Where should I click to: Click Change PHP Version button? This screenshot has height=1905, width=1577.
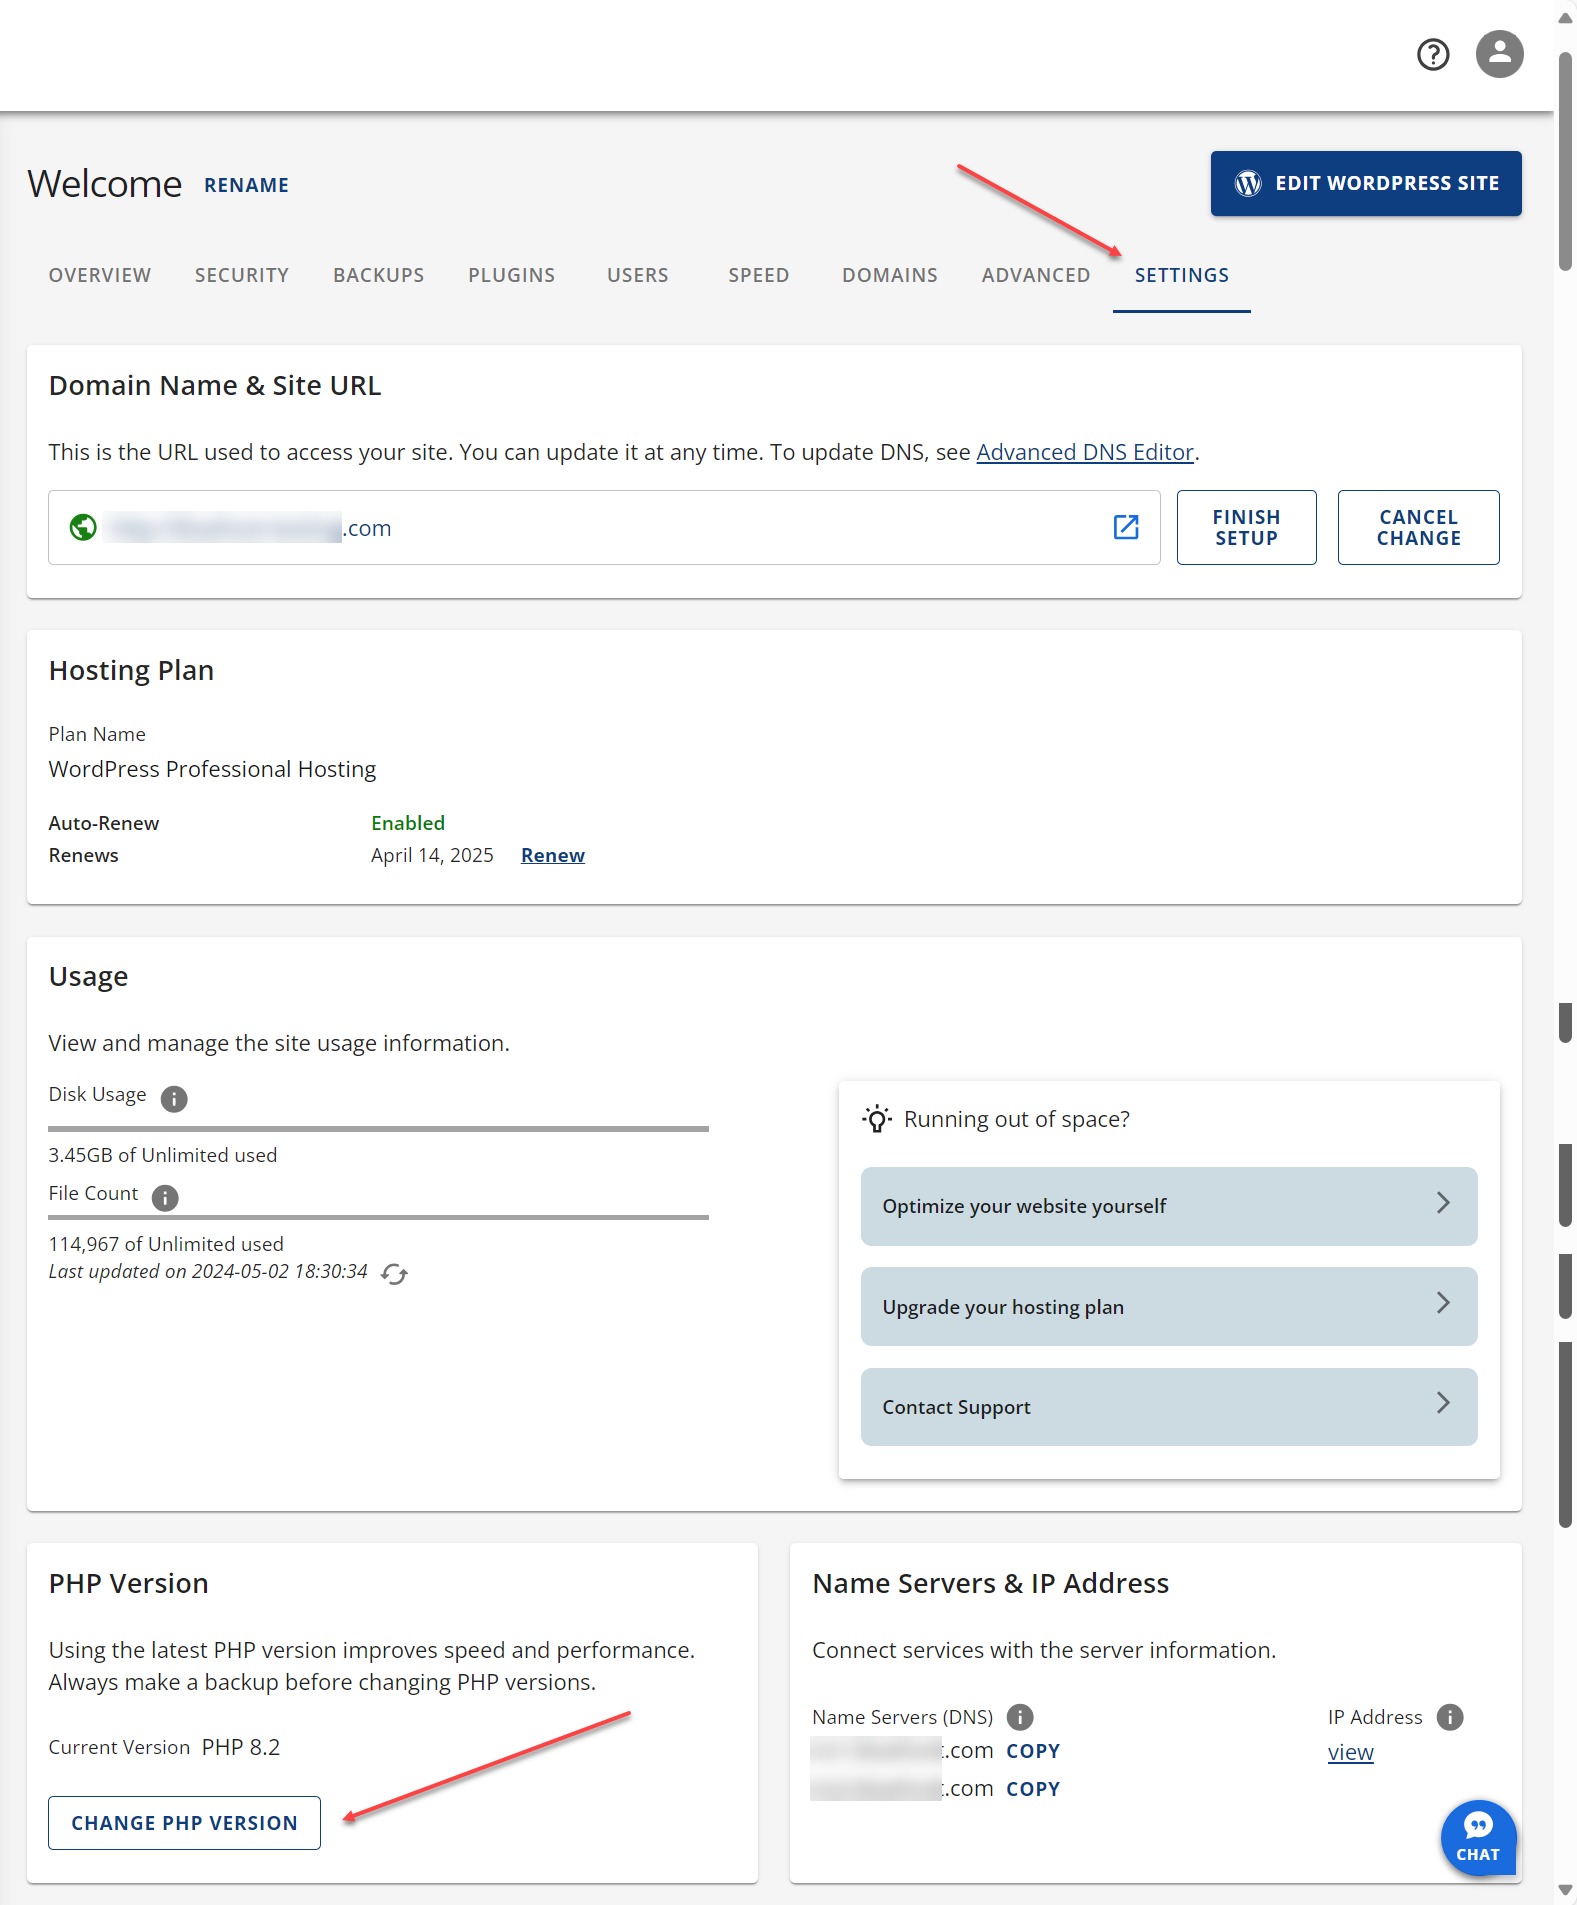(185, 1823)
